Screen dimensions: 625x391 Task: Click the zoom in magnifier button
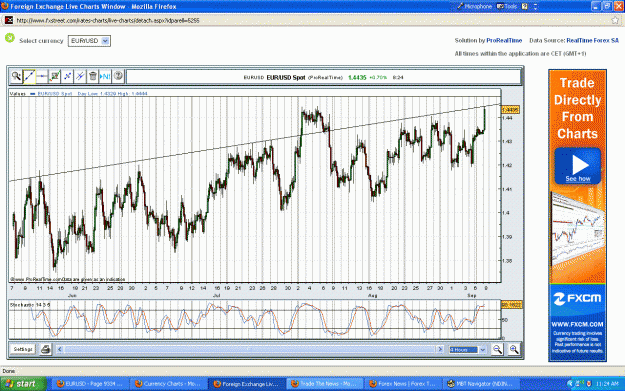[514, 350]
